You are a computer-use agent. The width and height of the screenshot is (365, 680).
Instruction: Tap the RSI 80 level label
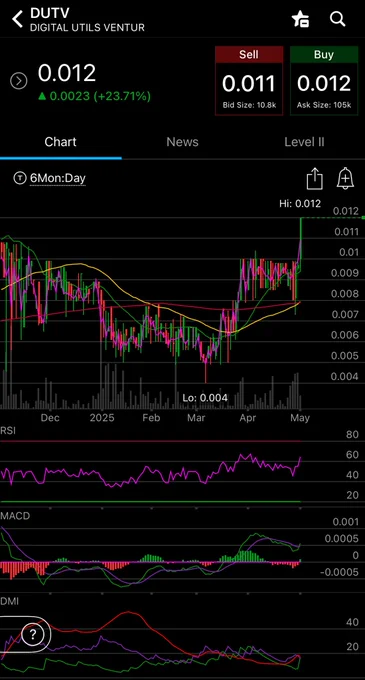352,435
